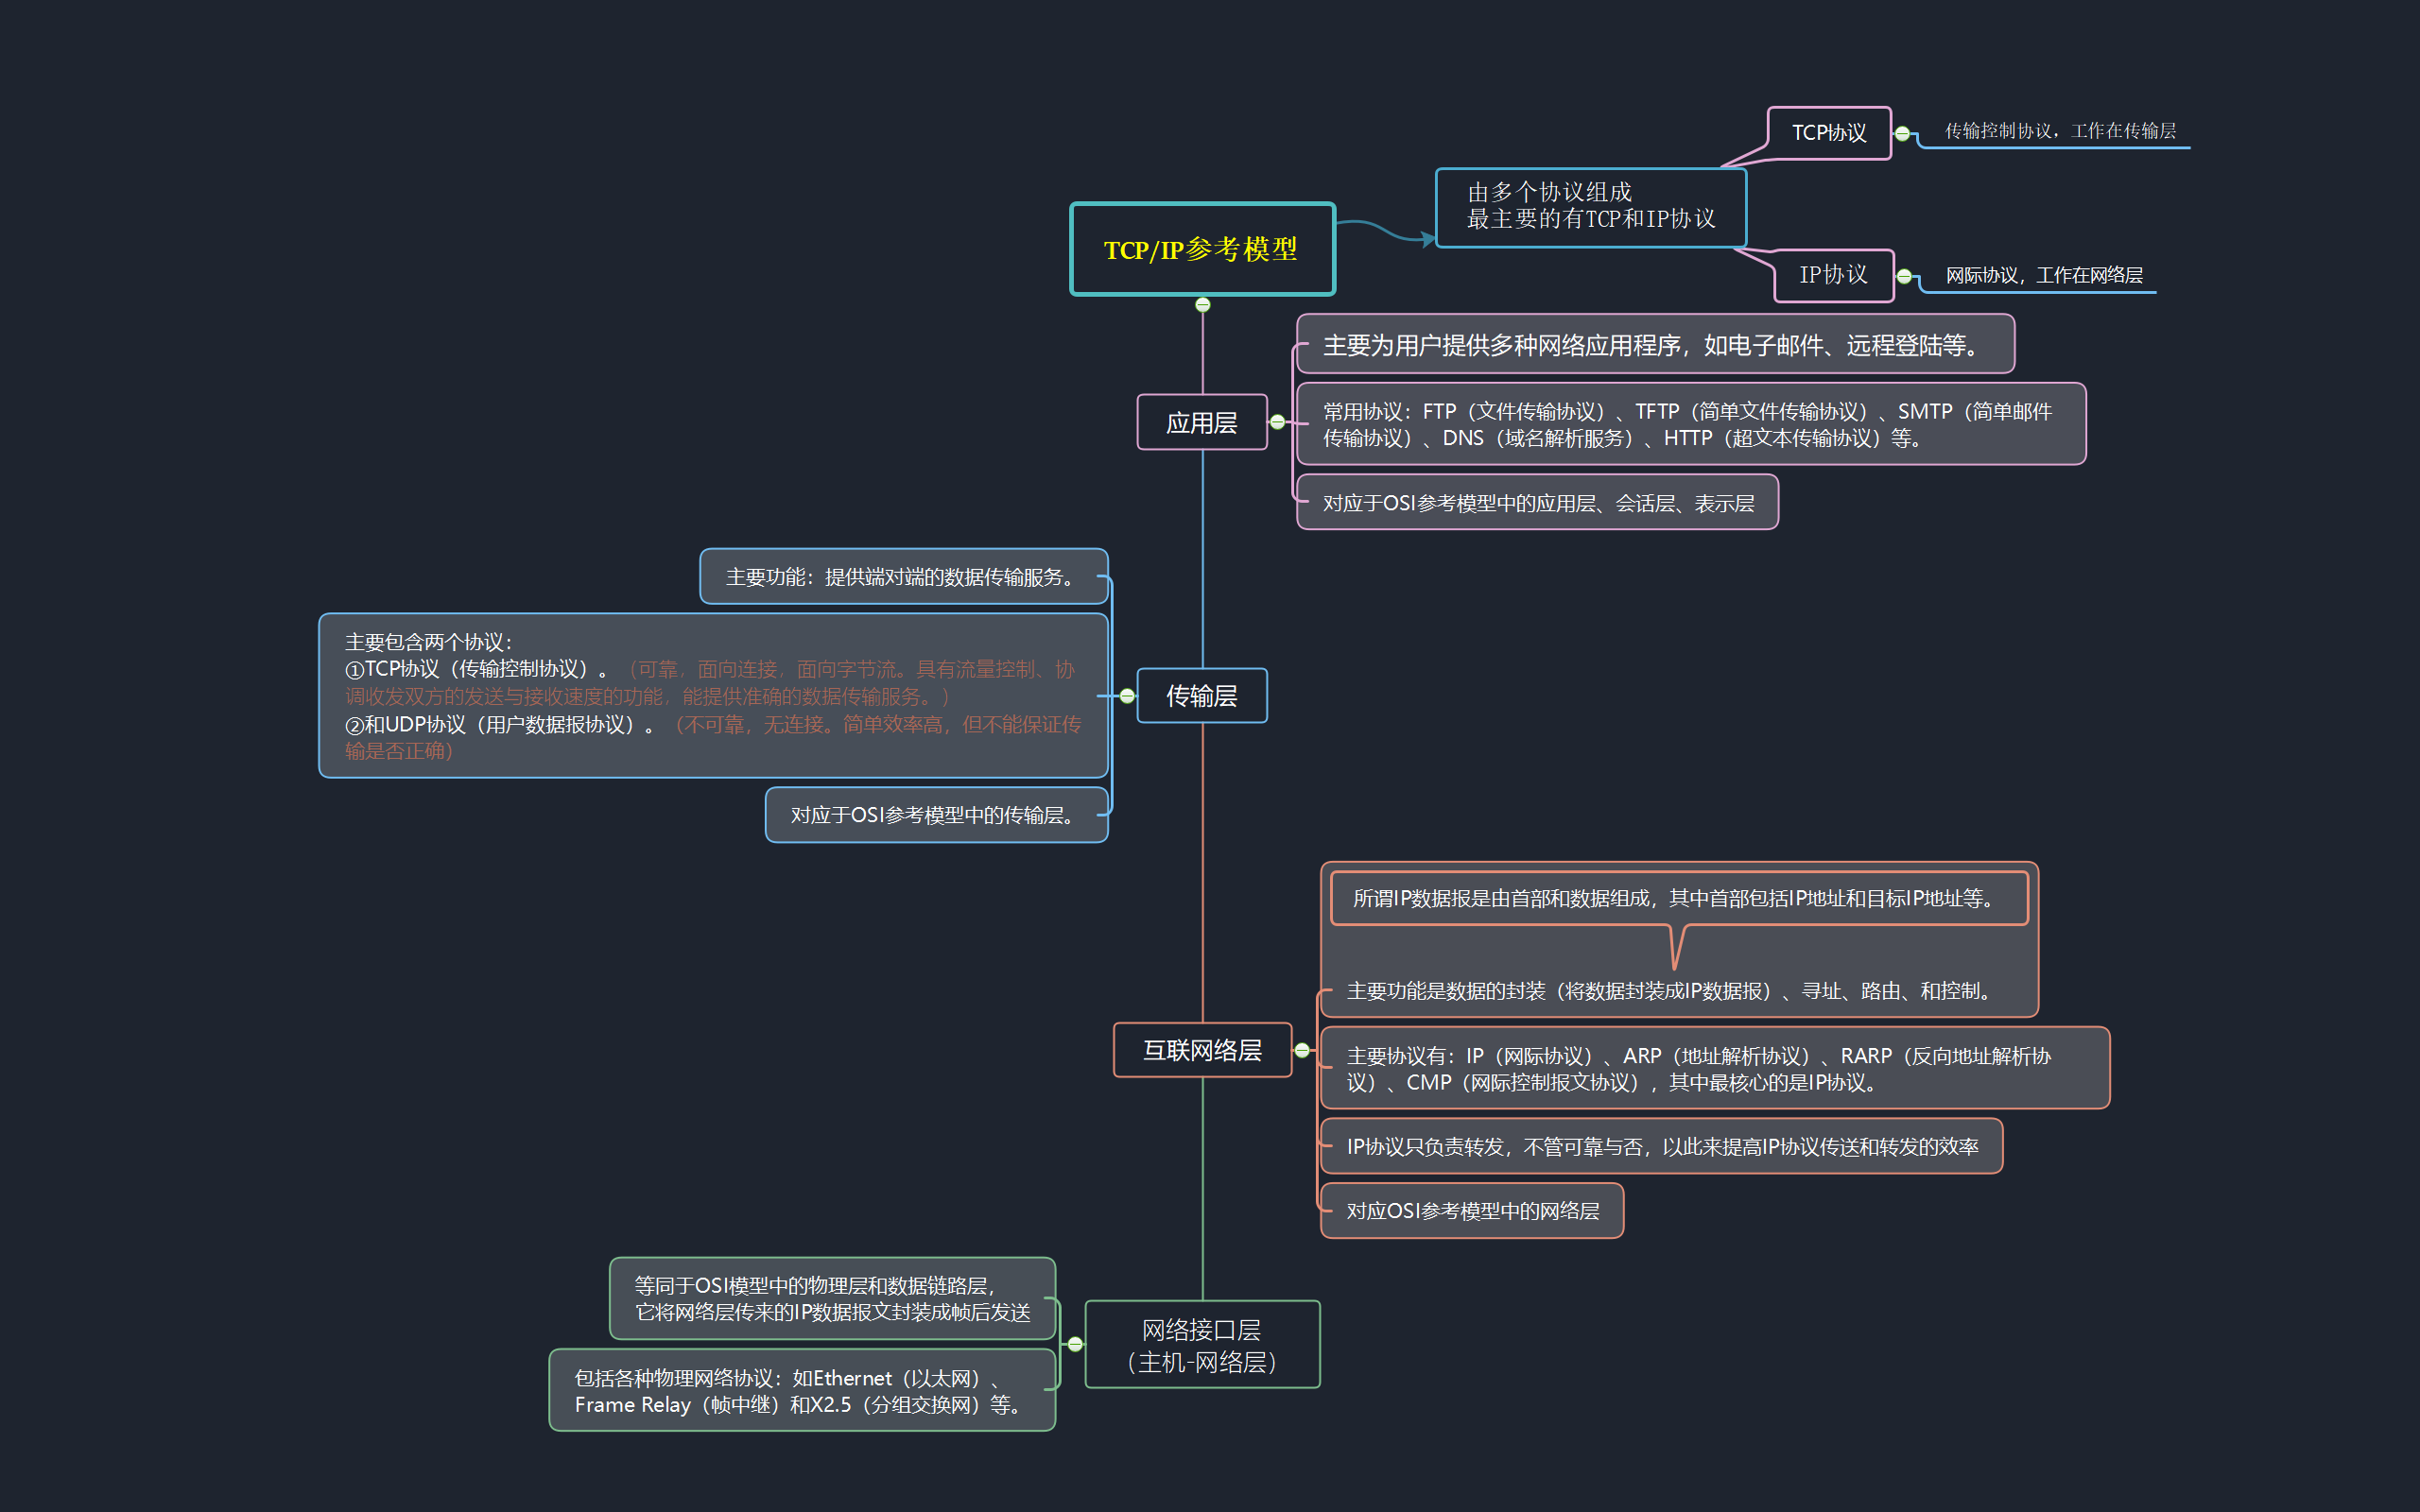Select the TCP协议 node
This screenshot has height=1512, width=2420.
click(1828, 133)
